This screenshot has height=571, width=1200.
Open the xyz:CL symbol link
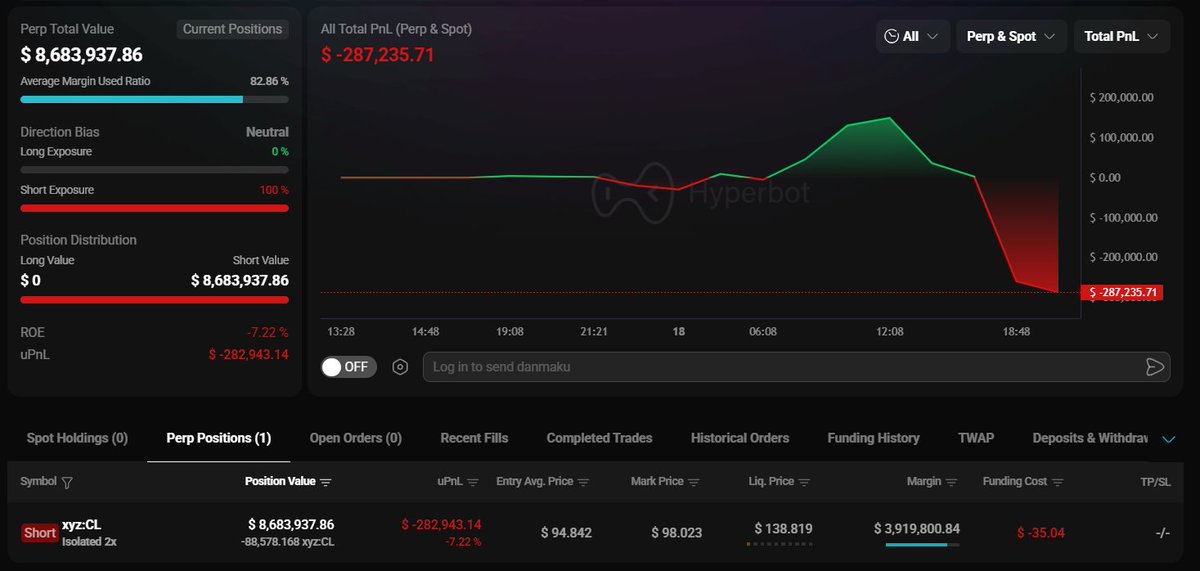[81, 525]
